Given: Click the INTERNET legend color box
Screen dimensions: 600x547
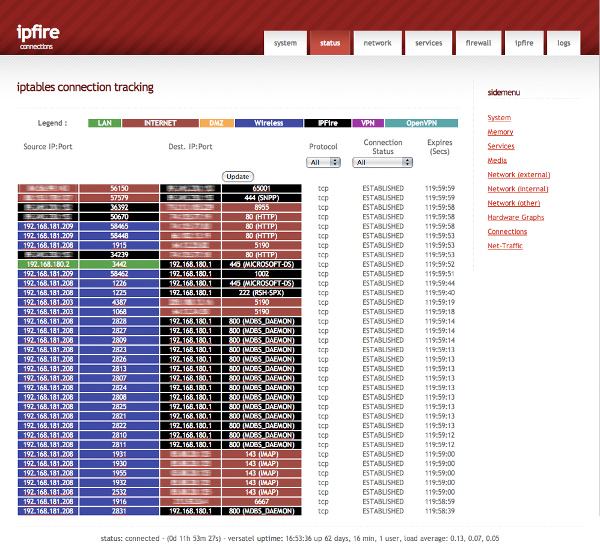Looking at the screenshot, I should (161, 123).
